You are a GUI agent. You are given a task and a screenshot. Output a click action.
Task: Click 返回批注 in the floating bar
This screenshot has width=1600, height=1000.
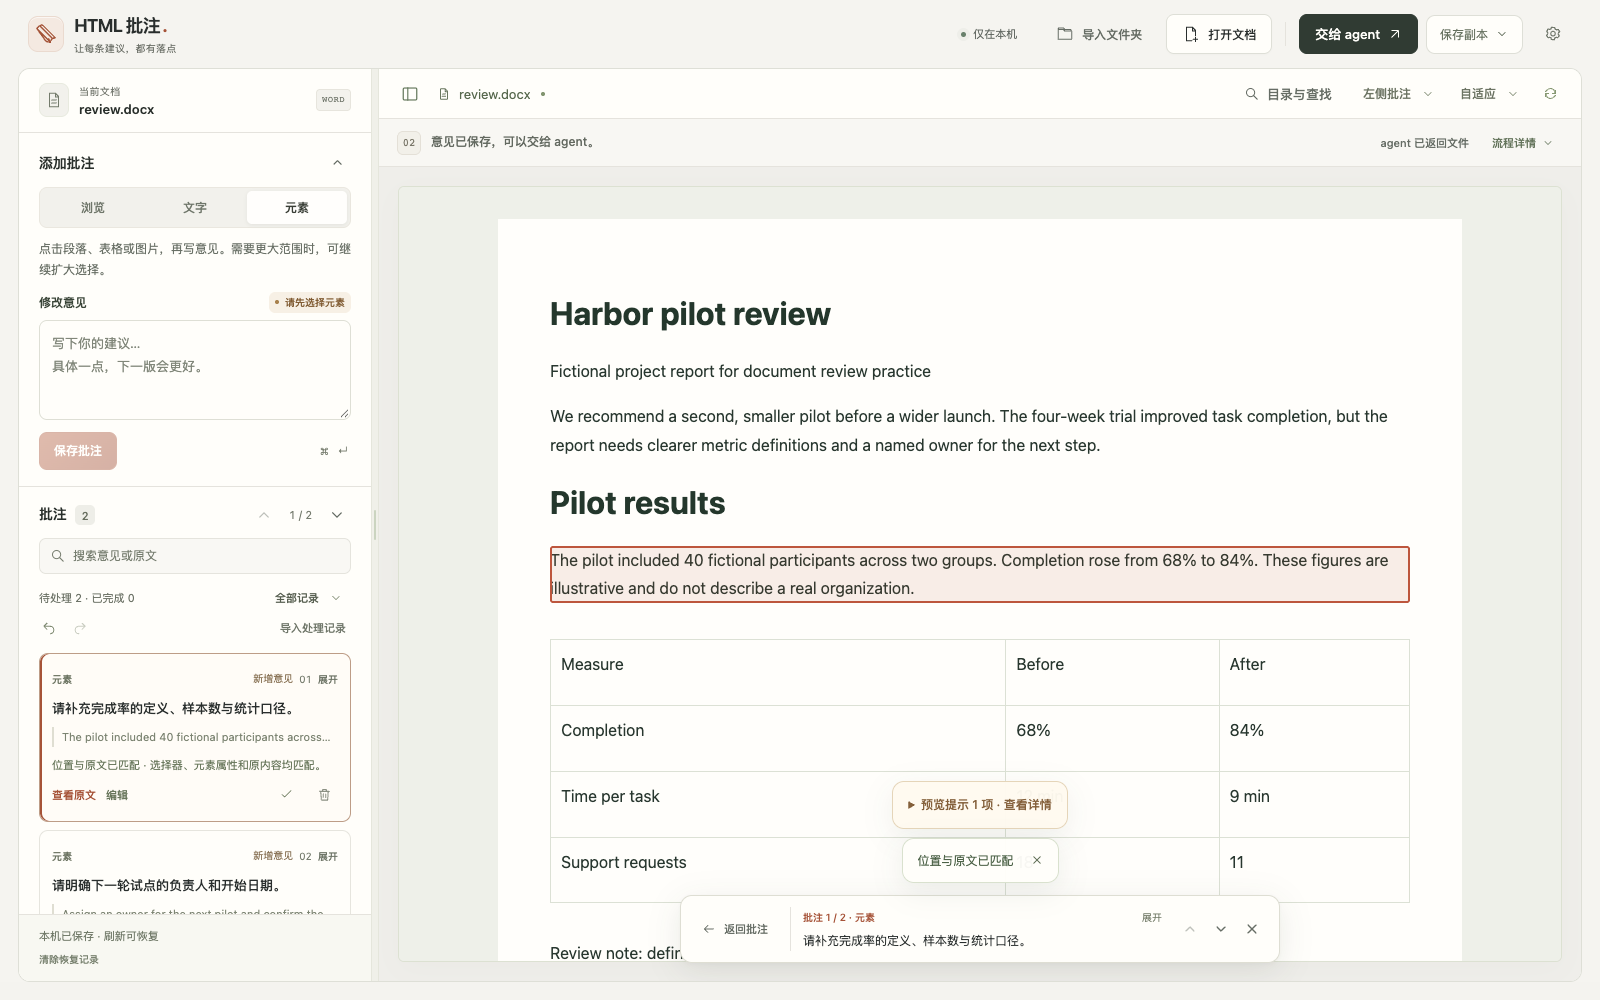(736, 929)
